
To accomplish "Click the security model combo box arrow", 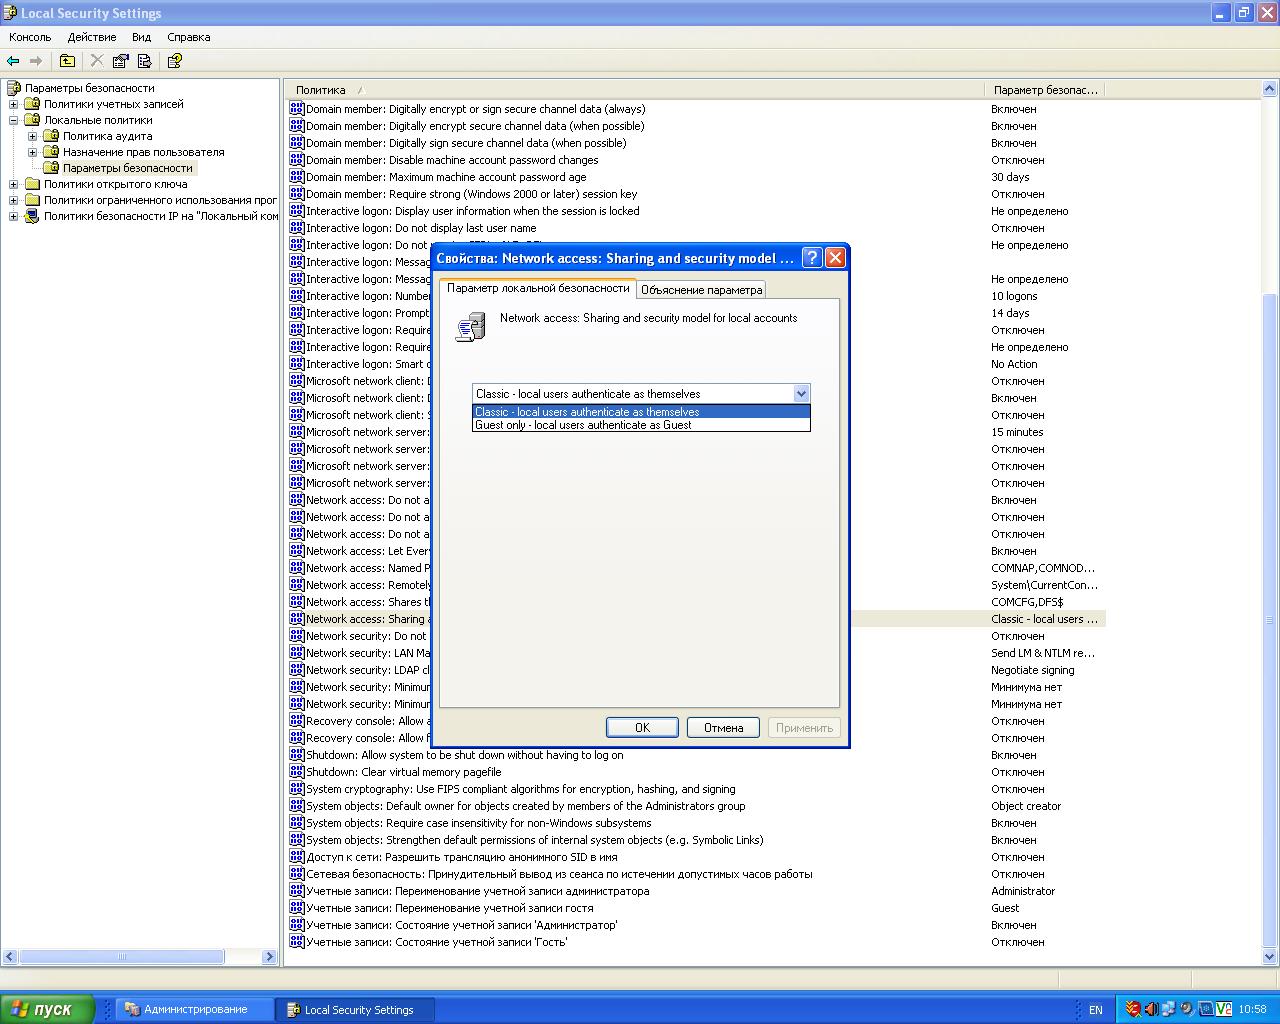I will (801, 394).
